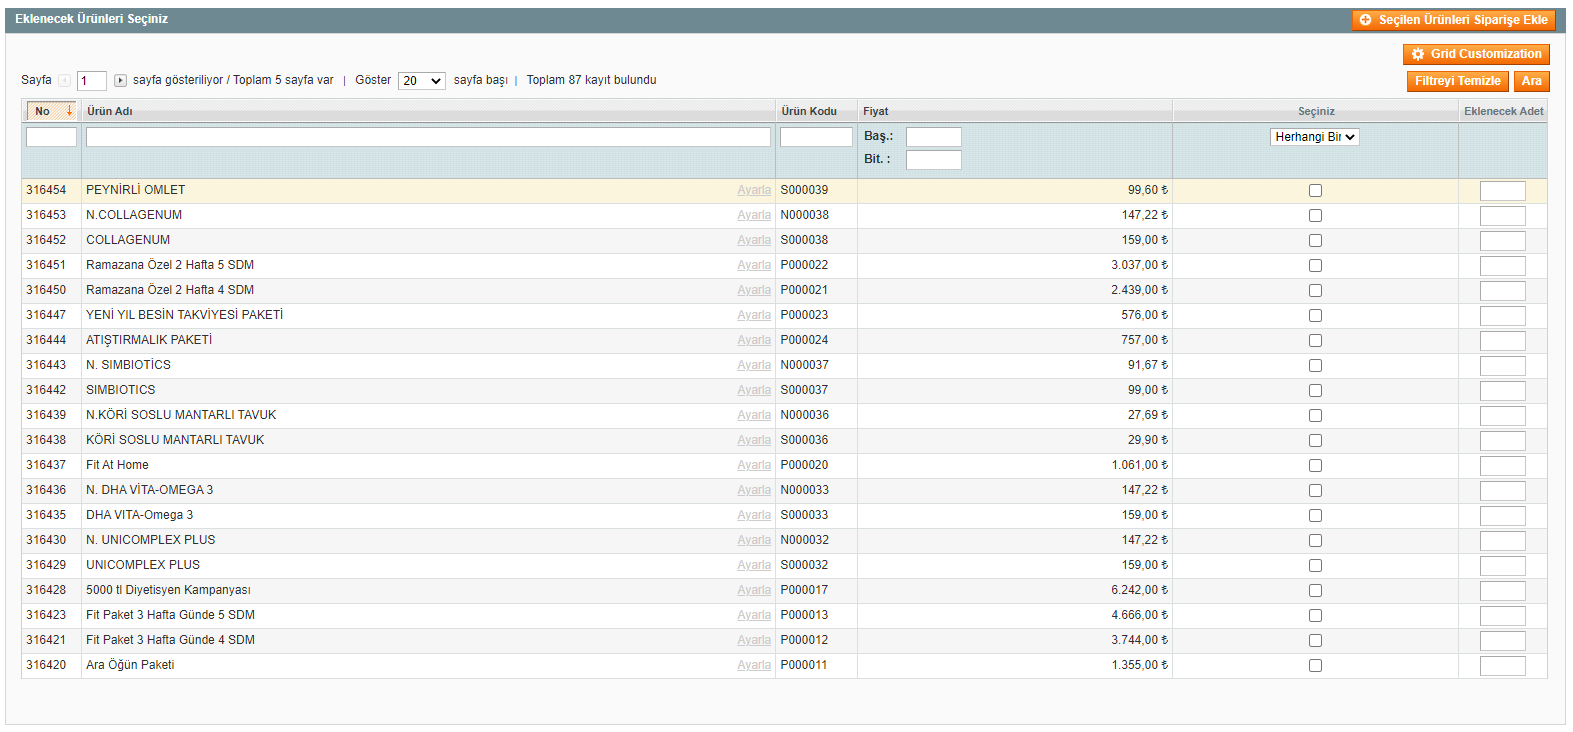Click Ayarla link for KÖRİ SOSLU MANTARLI TAVUK S000036
Image resolution: width=1573 pixels, height=732 pixels.
pyautogui.click(x=754, y=440)
